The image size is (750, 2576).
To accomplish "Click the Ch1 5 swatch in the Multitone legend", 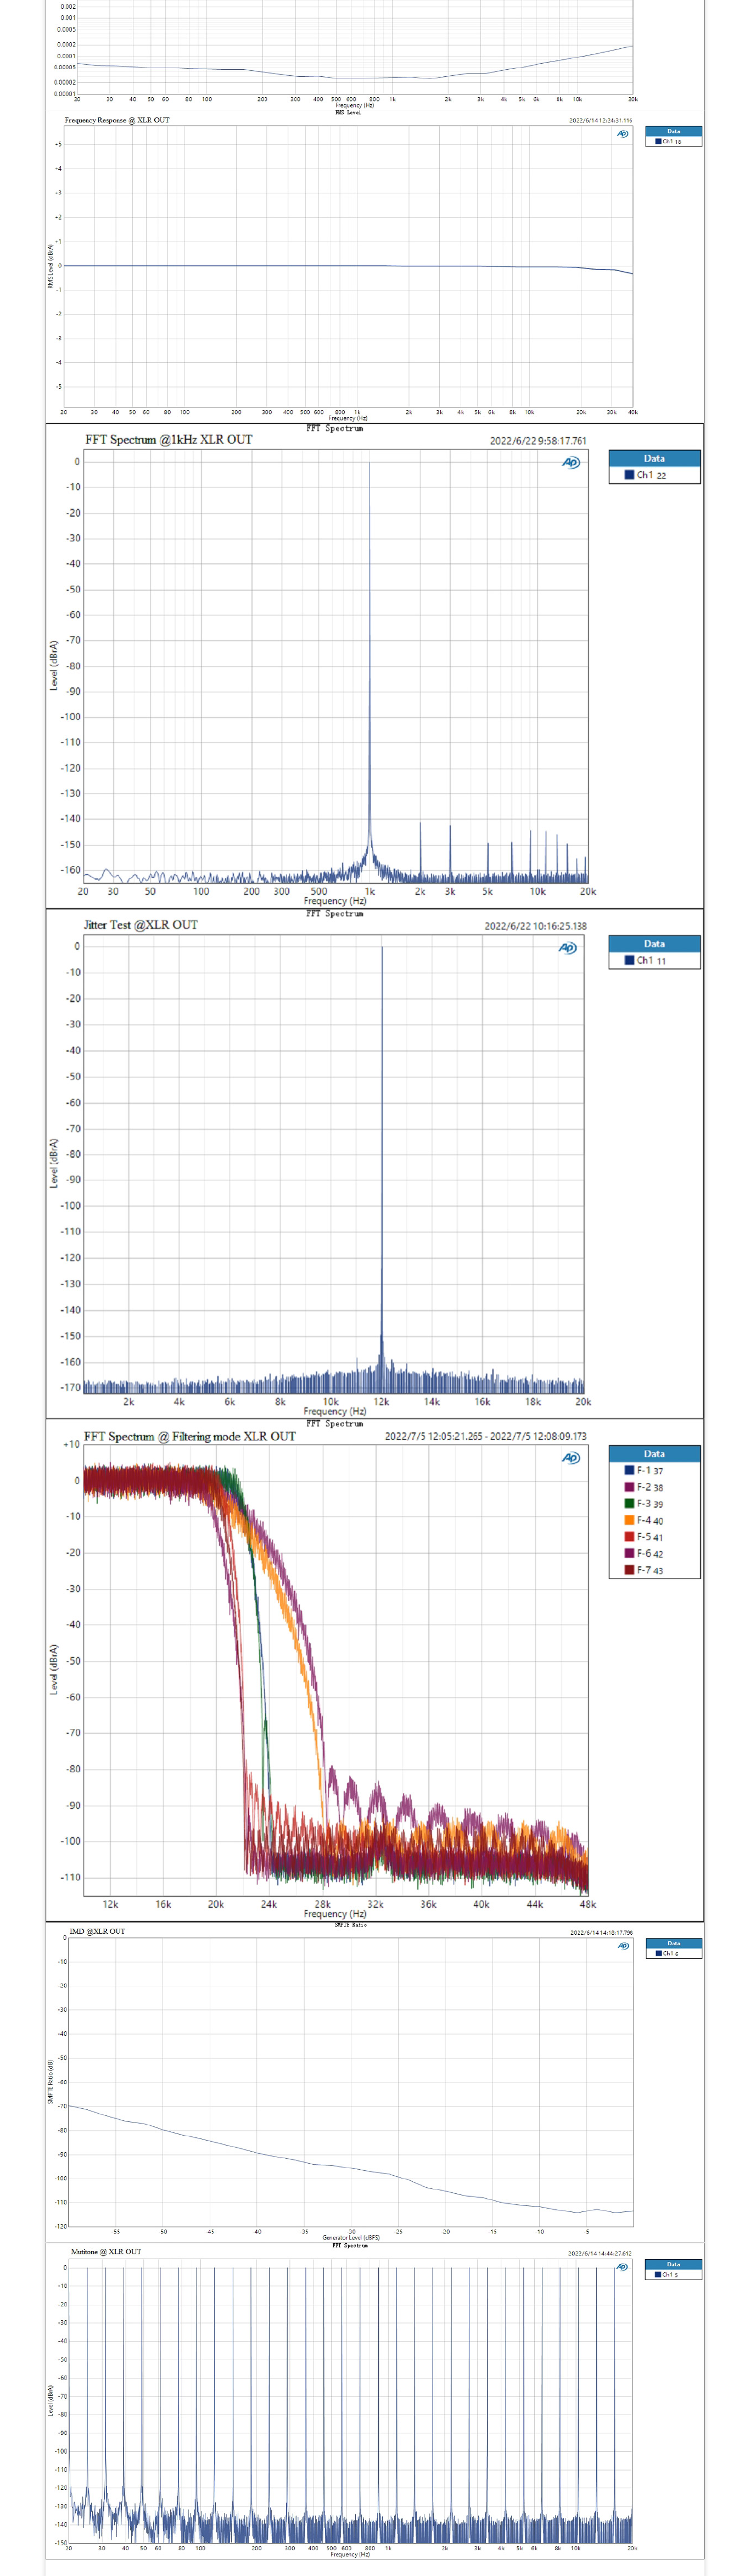I will (x=659, y=2274).
